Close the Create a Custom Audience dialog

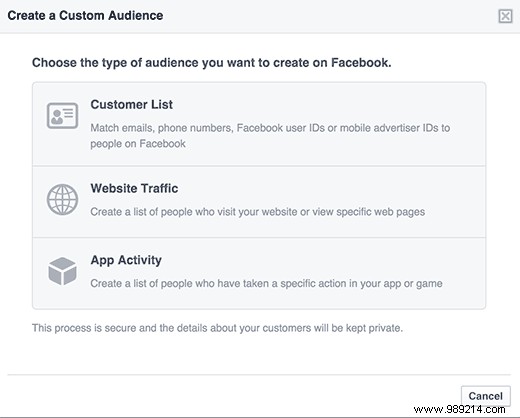tap(505, 16)
